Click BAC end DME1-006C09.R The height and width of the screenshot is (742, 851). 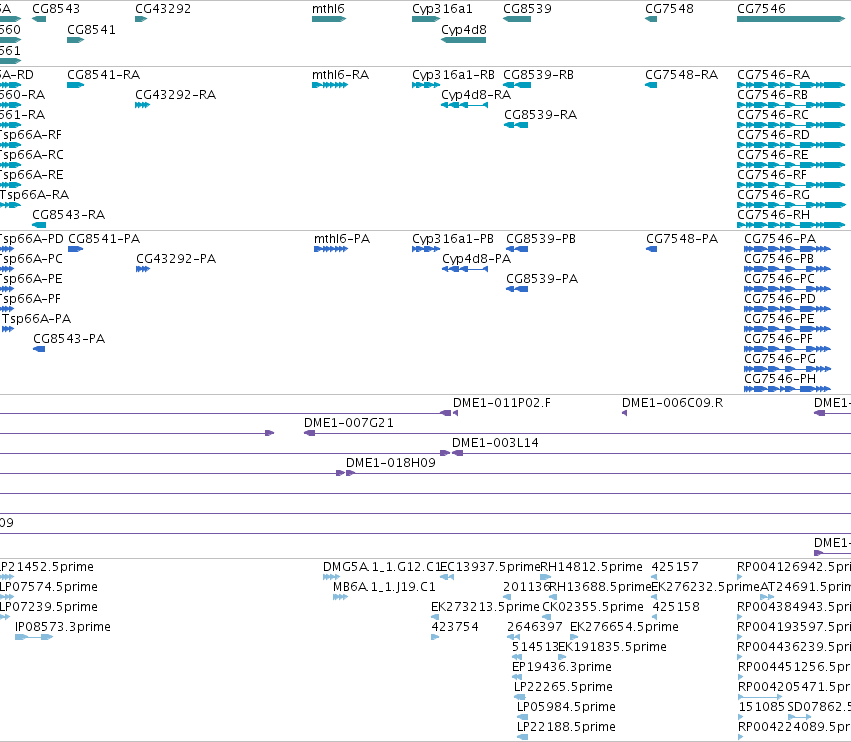(672, 403)
